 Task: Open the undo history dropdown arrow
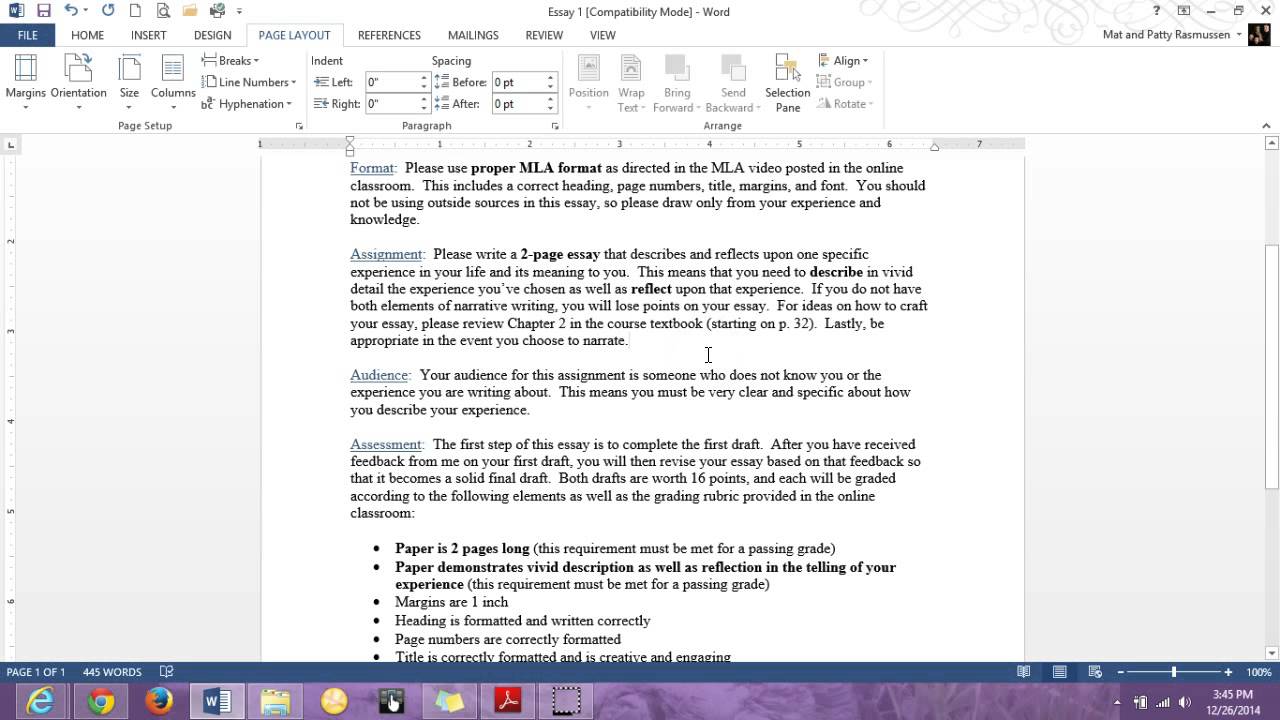87,11
